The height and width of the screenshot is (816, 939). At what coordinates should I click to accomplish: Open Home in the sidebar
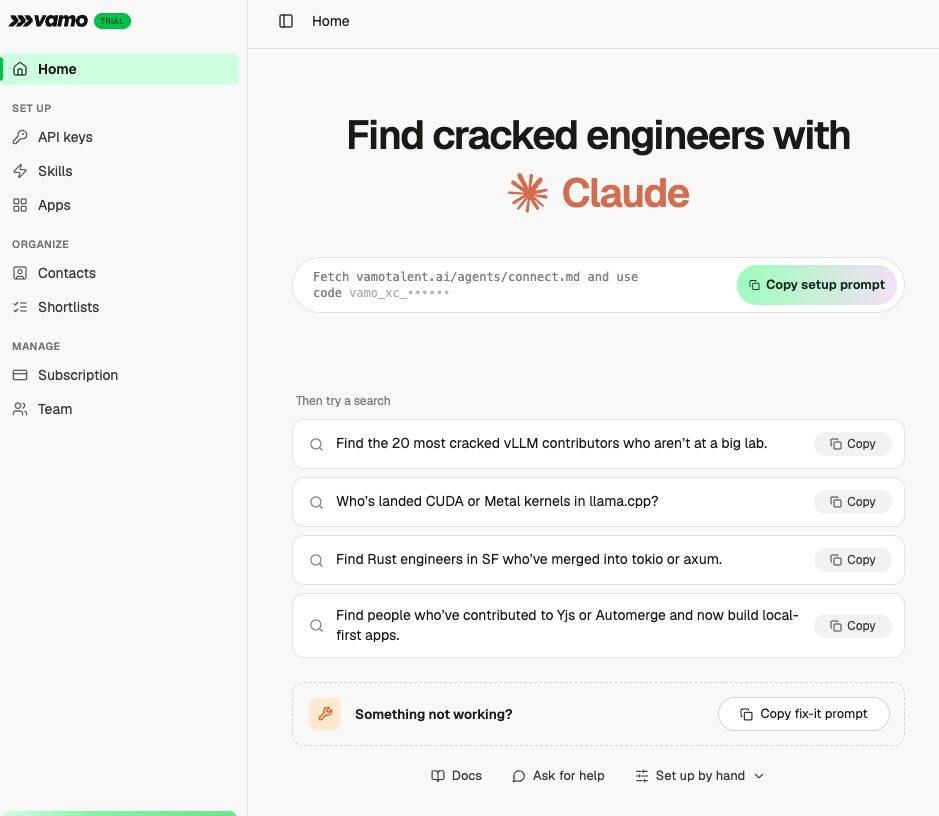point(120,69)
